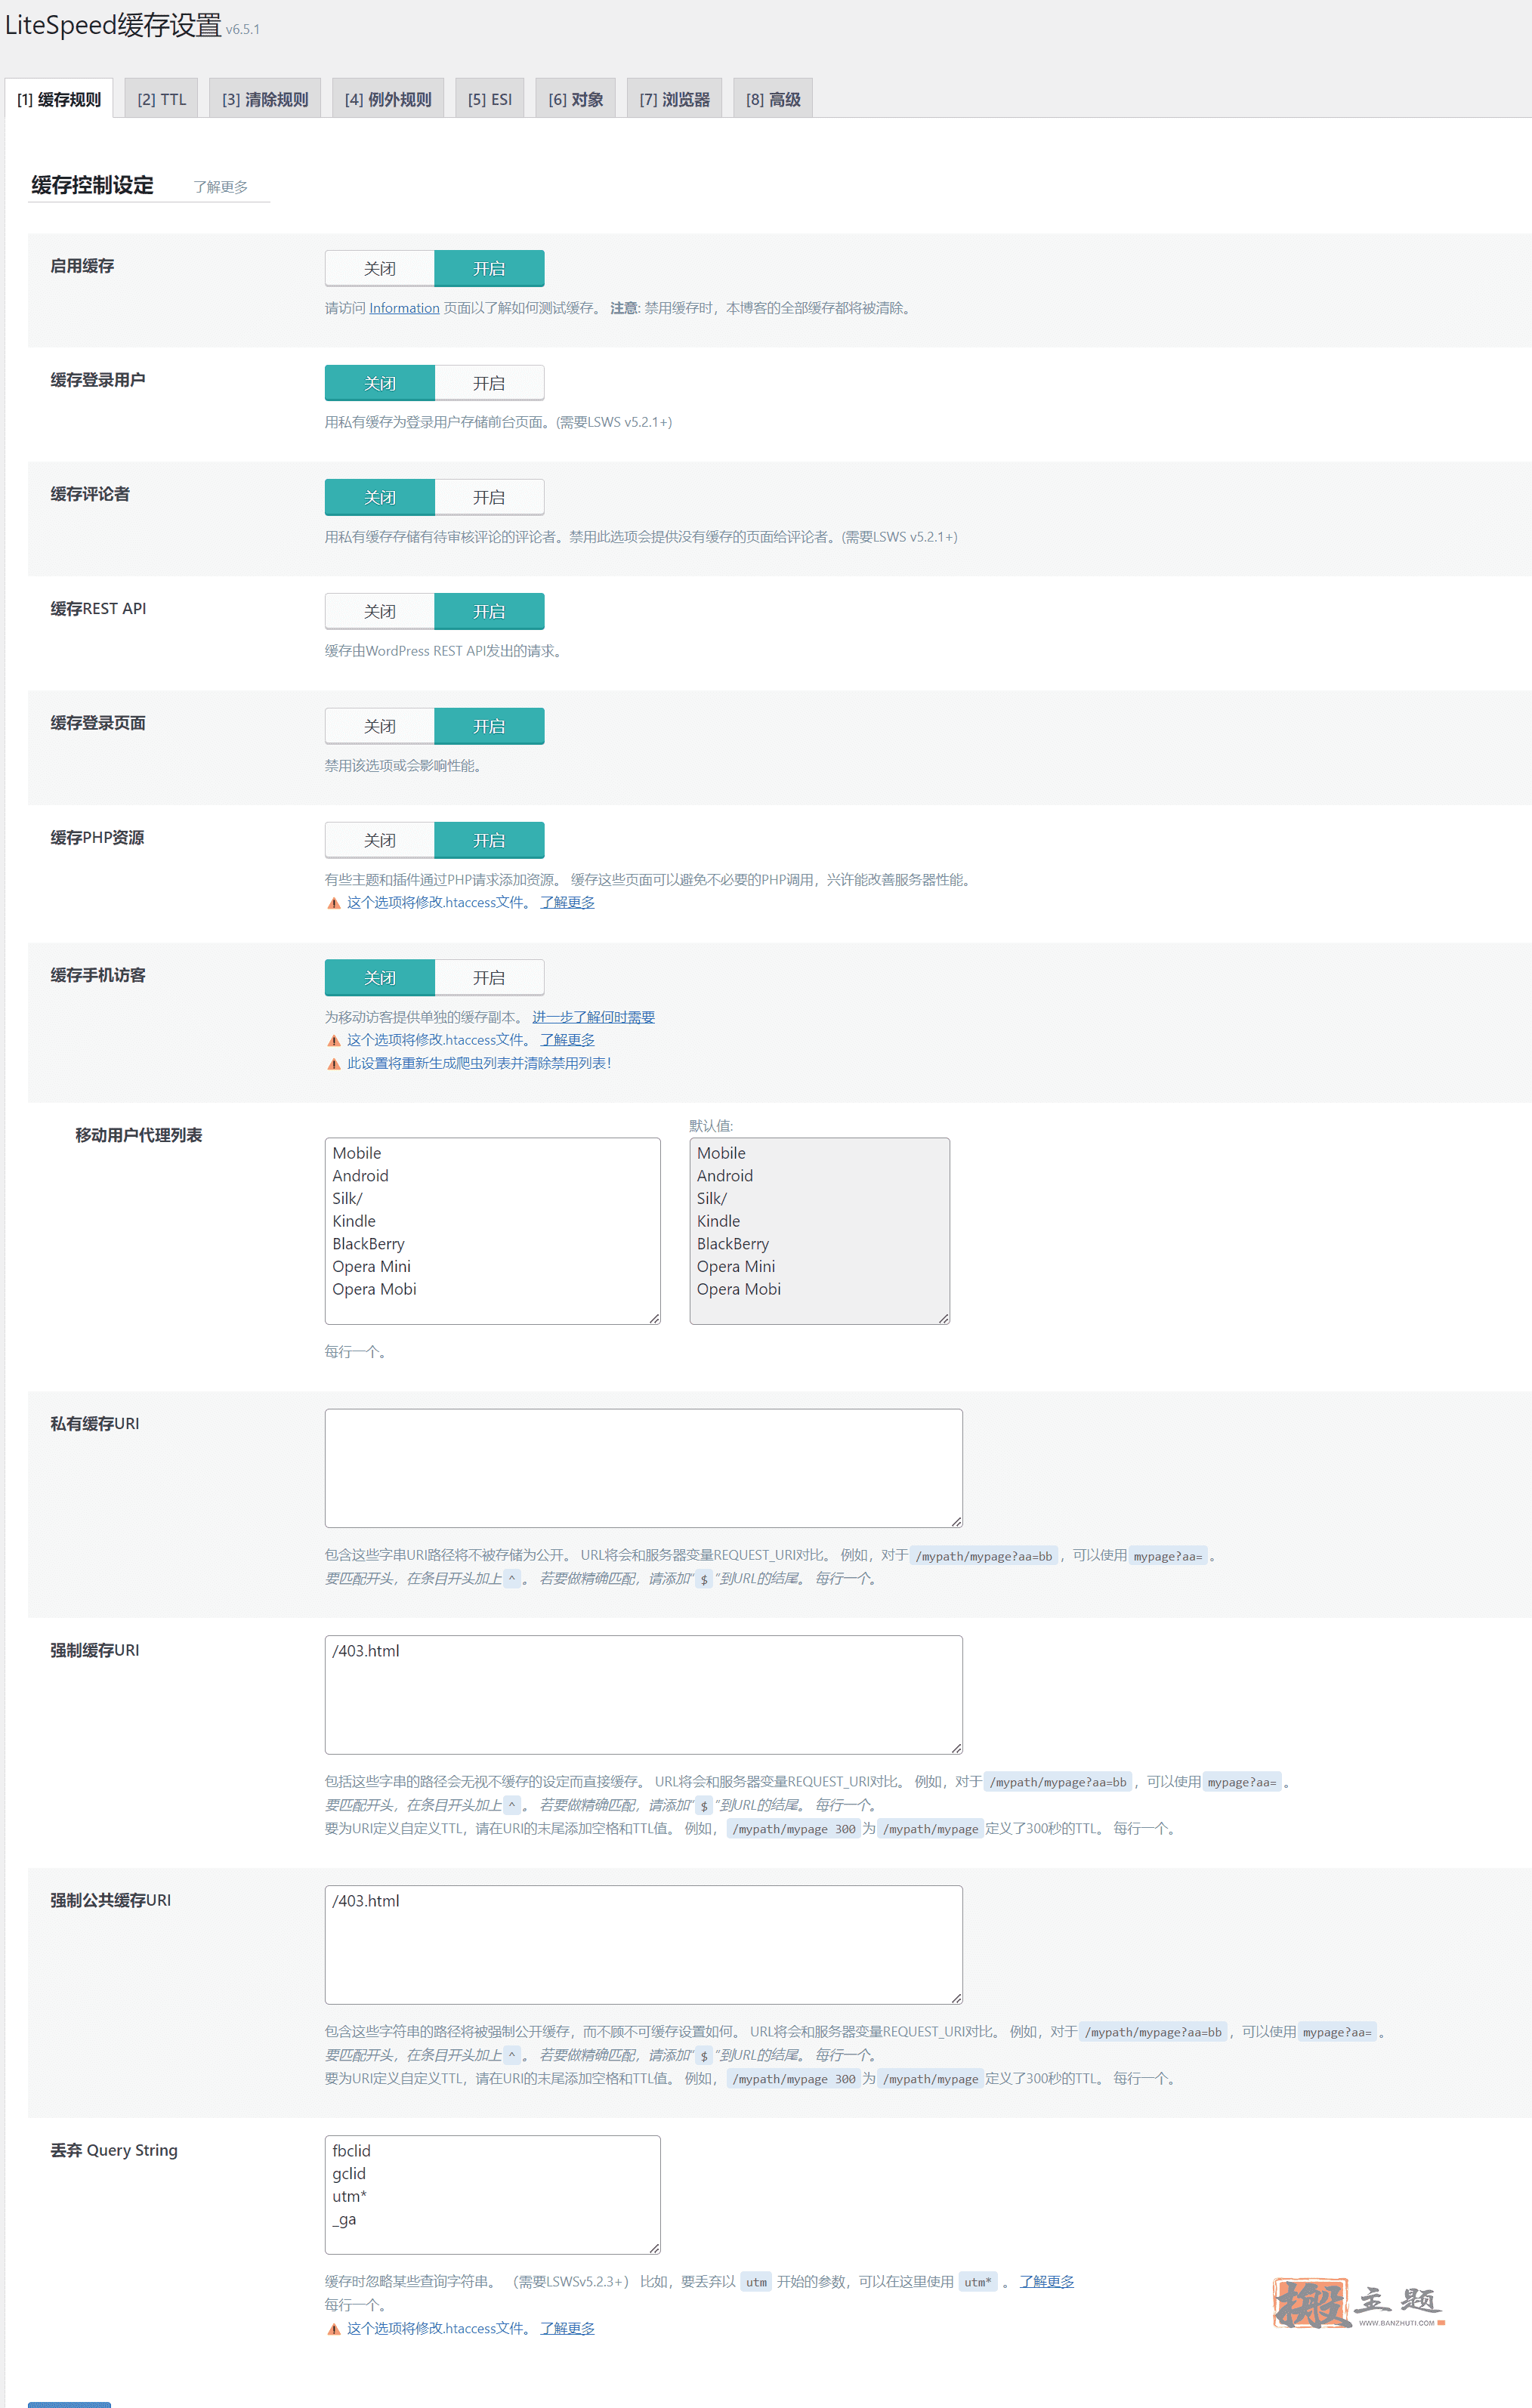Grab resize handle of 移动用户代理列表 textarea
The width and height of the screenshot is (1532, 2408).
pyautogui.click(x=654, y=1318)
